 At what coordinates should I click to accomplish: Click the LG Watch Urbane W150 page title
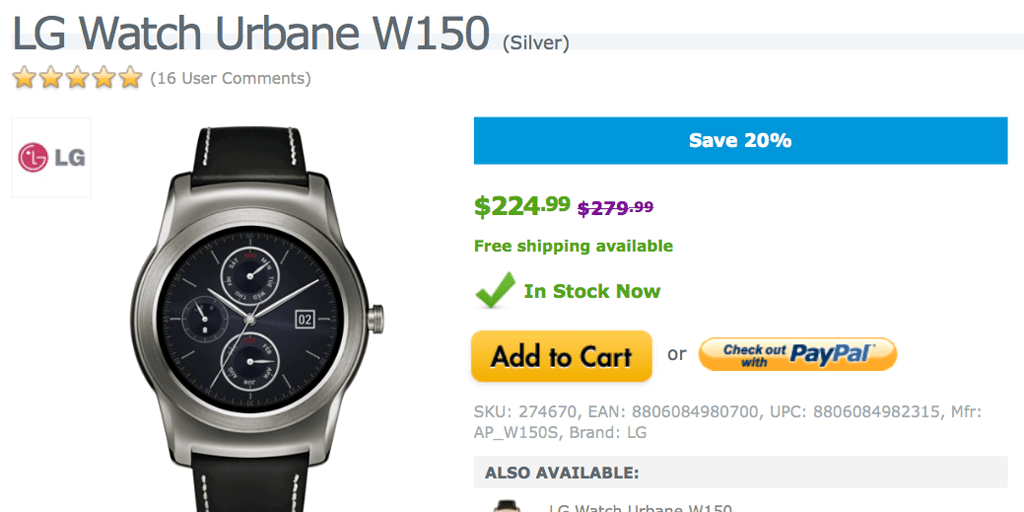click(250, 34)
